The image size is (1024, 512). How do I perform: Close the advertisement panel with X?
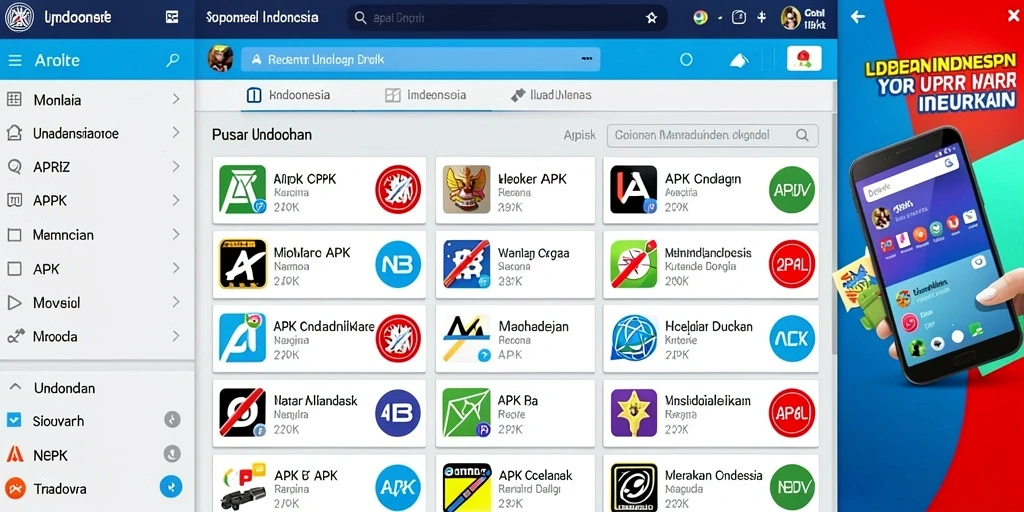coord(1014,16)
